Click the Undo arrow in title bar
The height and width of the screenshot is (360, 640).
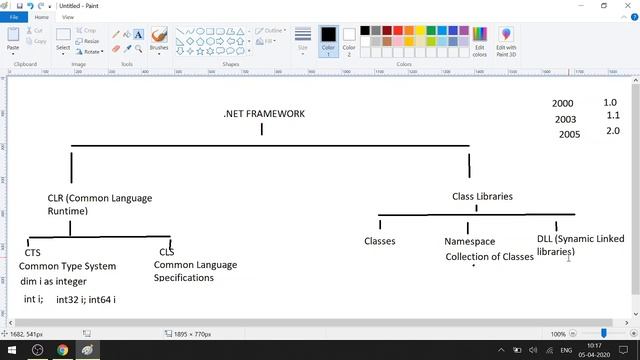click(x=30, y=6)
